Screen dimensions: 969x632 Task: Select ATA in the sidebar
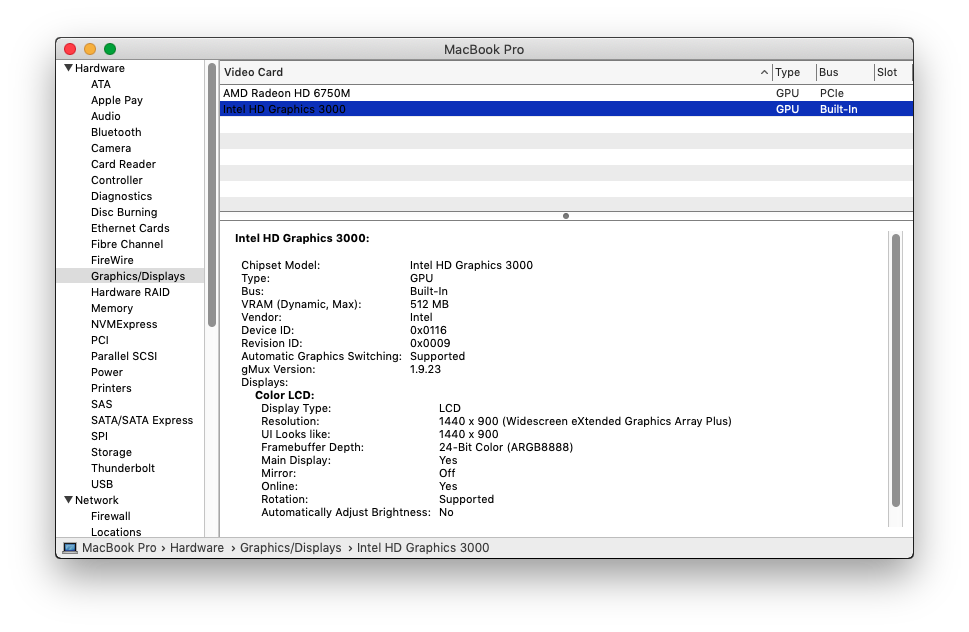click(101, 84)
